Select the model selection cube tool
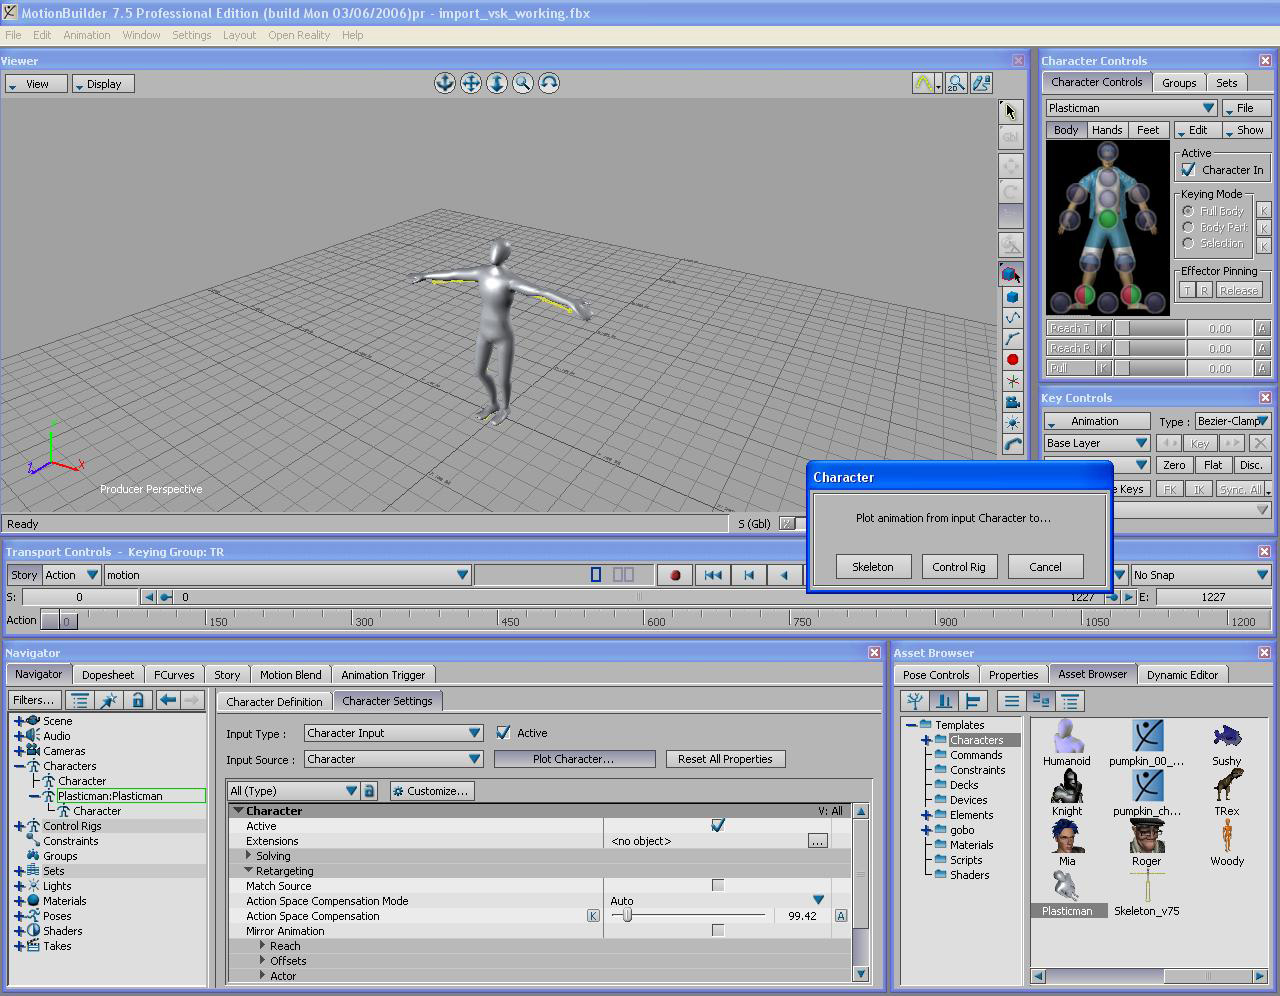This screenshot has height=996, width=1280. point(1010,273)
